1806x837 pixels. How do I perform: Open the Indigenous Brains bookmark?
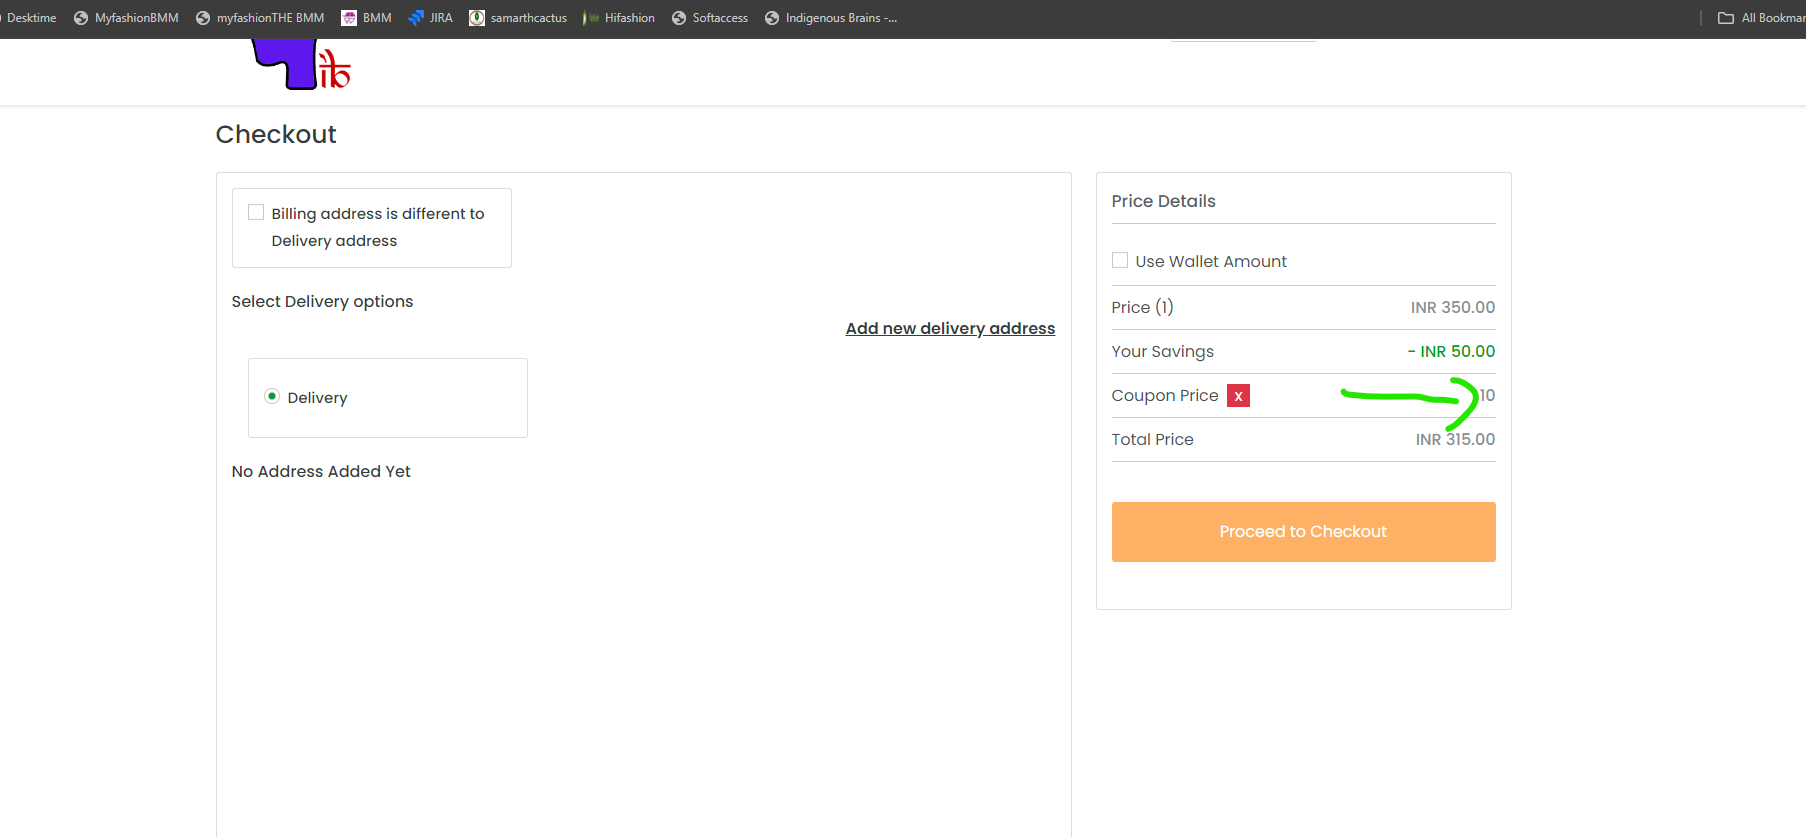coord(831,18)
